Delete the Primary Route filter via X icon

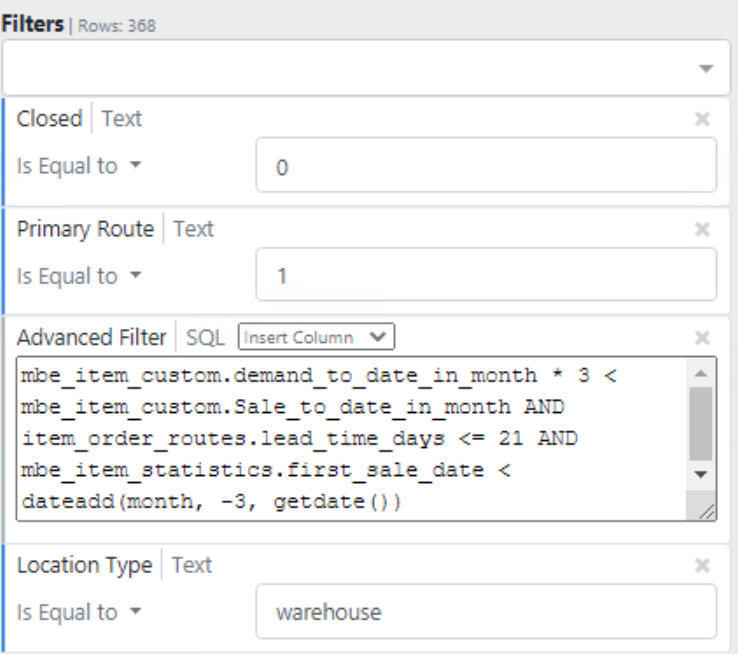point(702,229)
